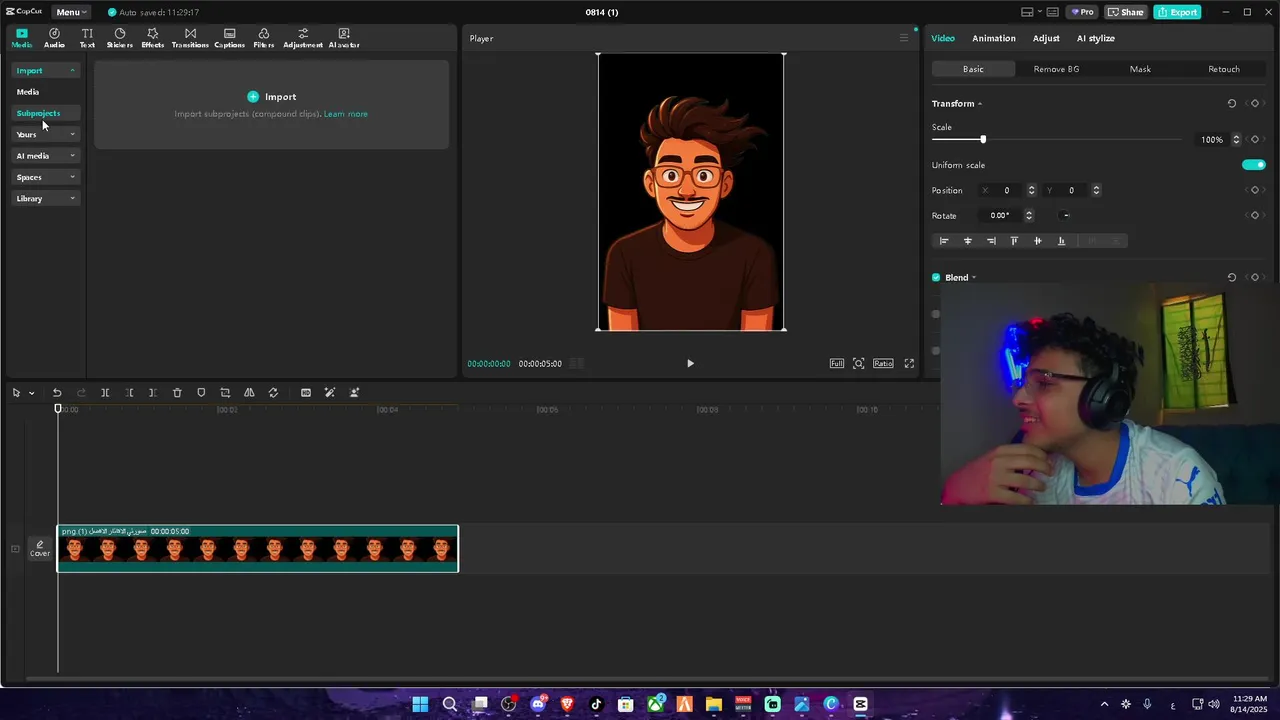Select the png clip on timeline
This screenshot has height=720, width=1280.
258,549
